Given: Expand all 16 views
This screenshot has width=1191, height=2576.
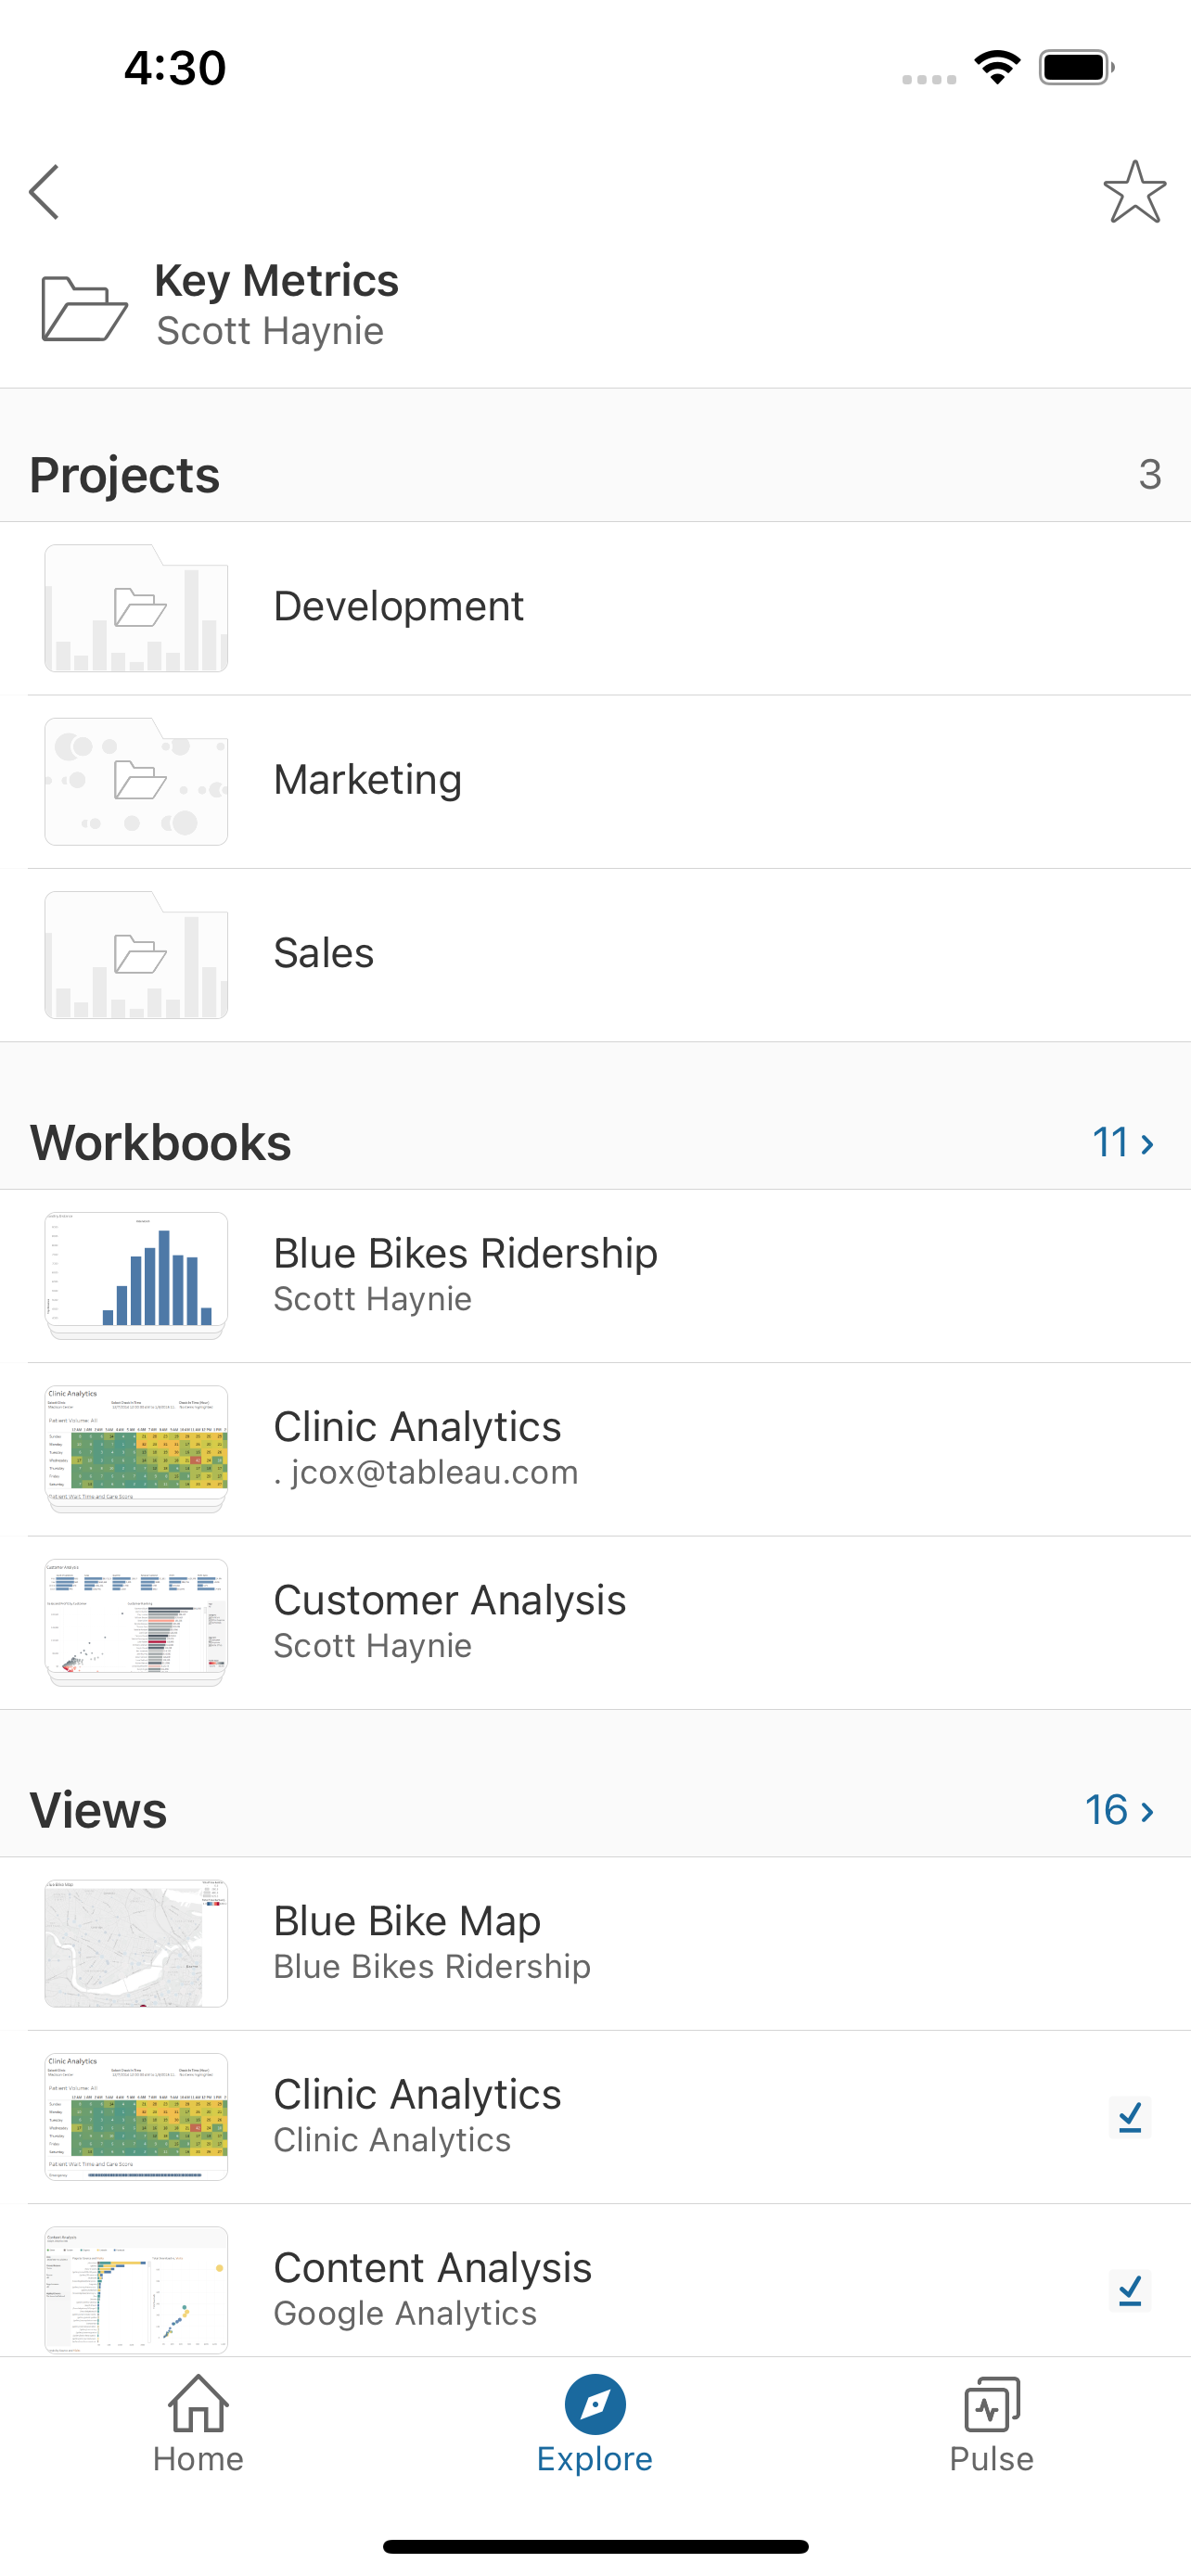Looking at the screenshot, I should tap(1119, 1809).
